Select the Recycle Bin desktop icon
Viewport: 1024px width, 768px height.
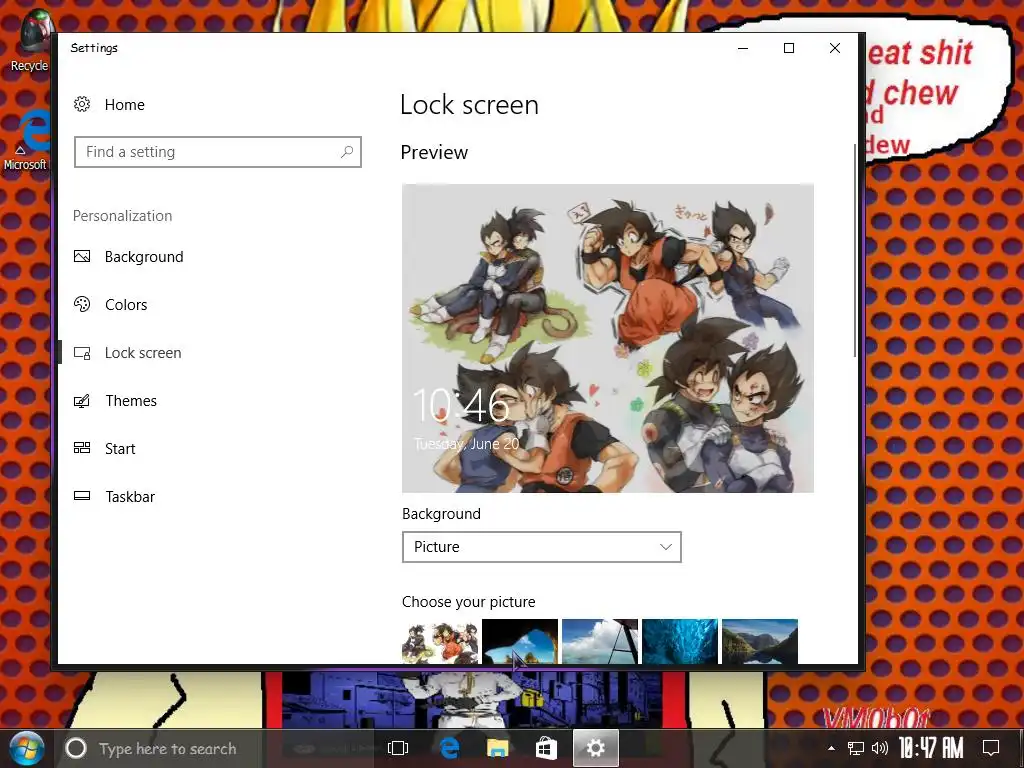coord(29,40)
